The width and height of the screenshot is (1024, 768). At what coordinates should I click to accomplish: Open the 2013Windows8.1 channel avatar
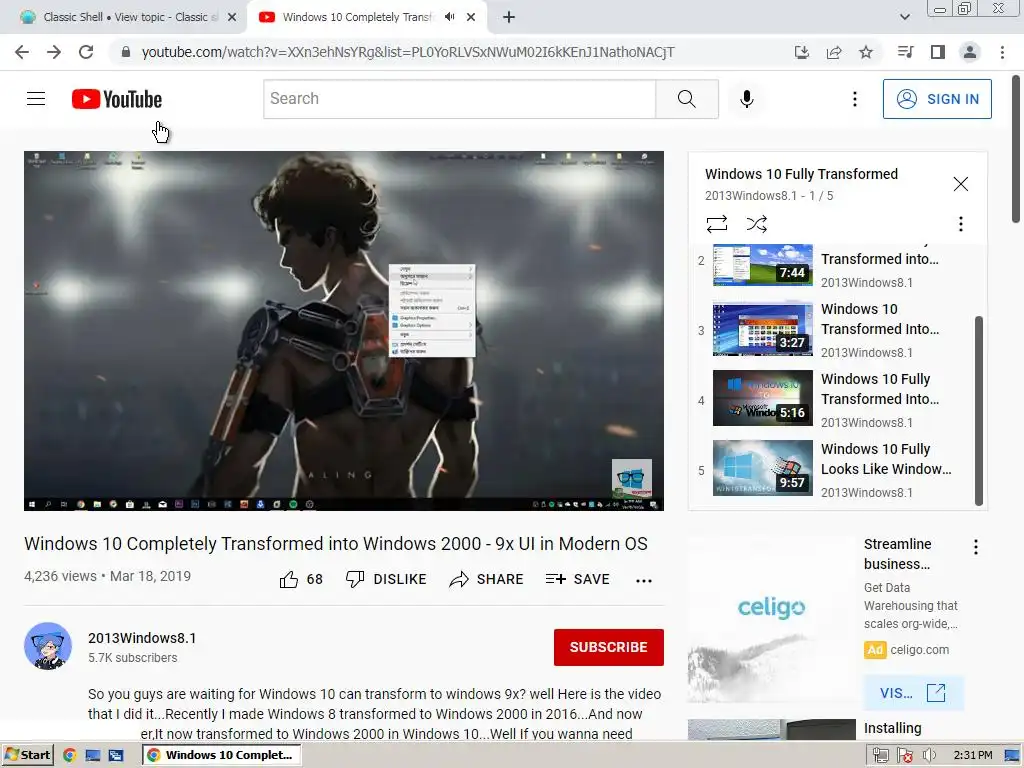tap(48, 646)
